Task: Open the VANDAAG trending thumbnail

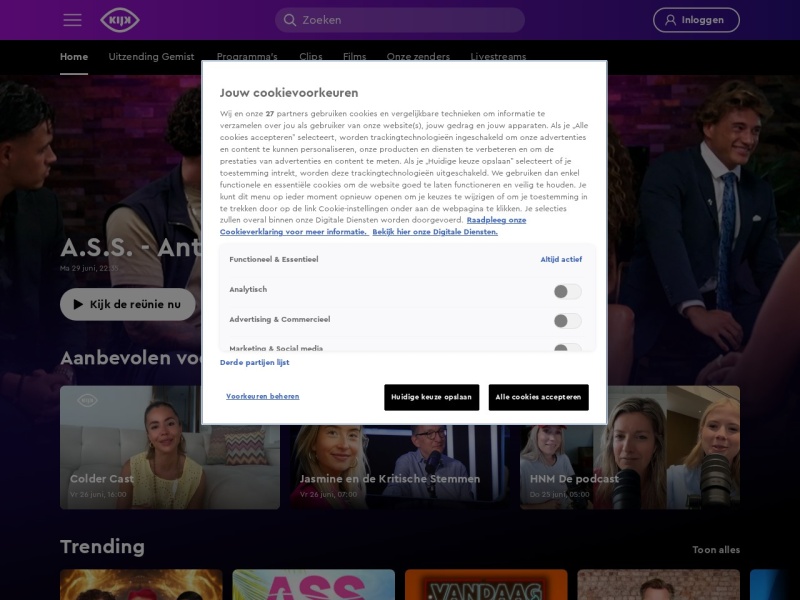Action: [486, 585]
